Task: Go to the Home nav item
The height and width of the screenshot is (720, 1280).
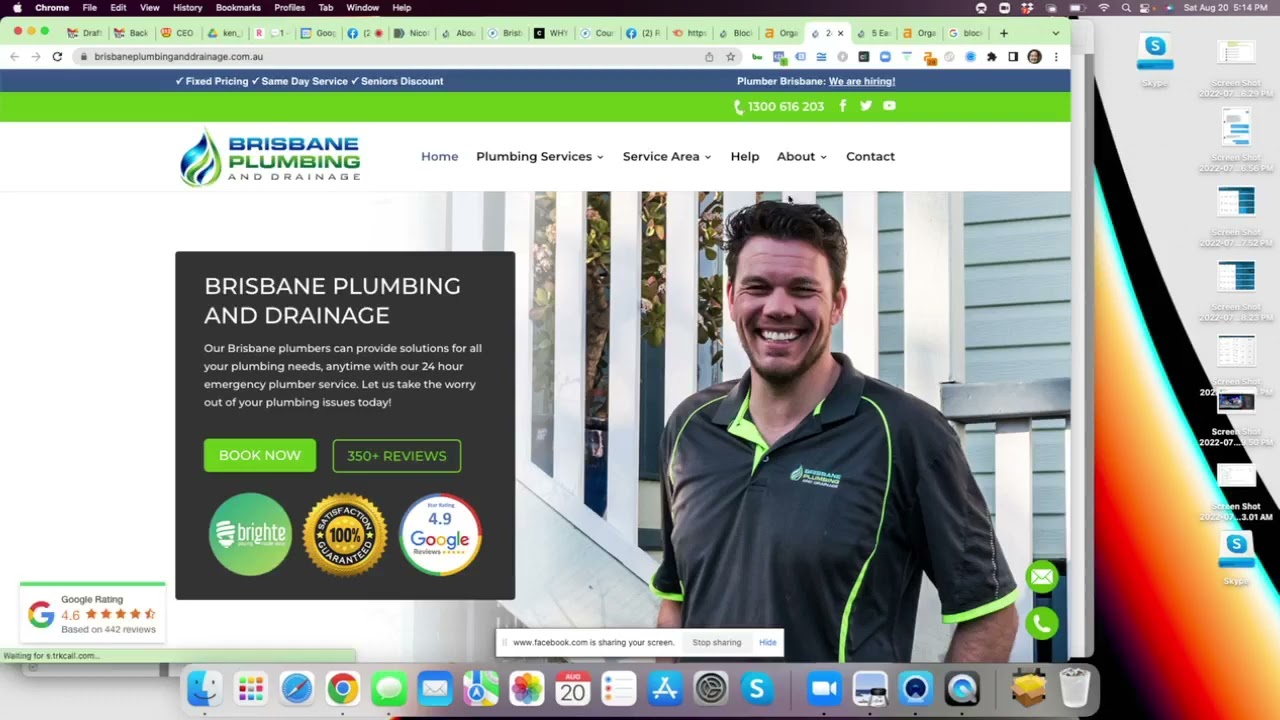Action: [440, 157]
